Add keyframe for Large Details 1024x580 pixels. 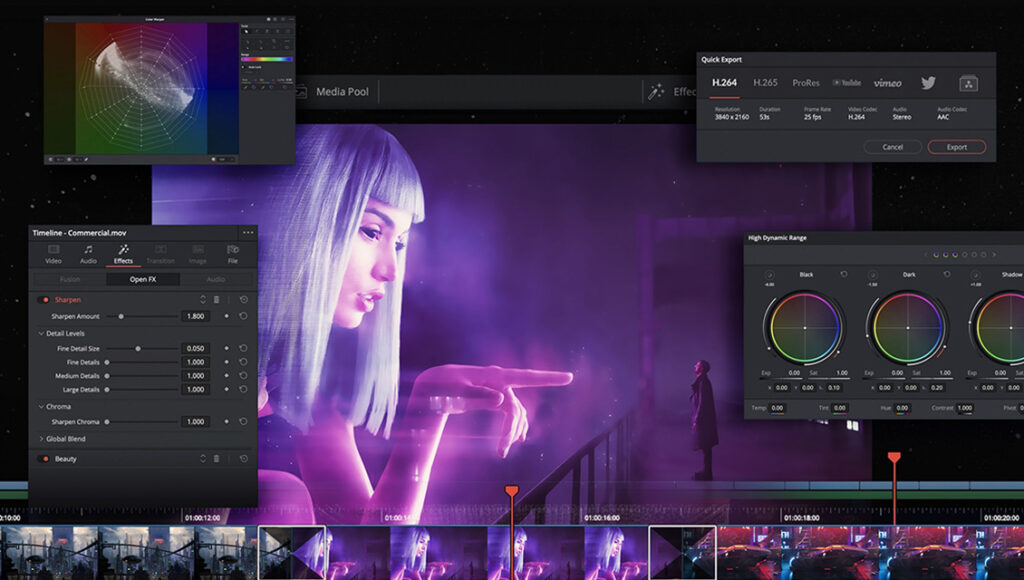pos(227,389)
